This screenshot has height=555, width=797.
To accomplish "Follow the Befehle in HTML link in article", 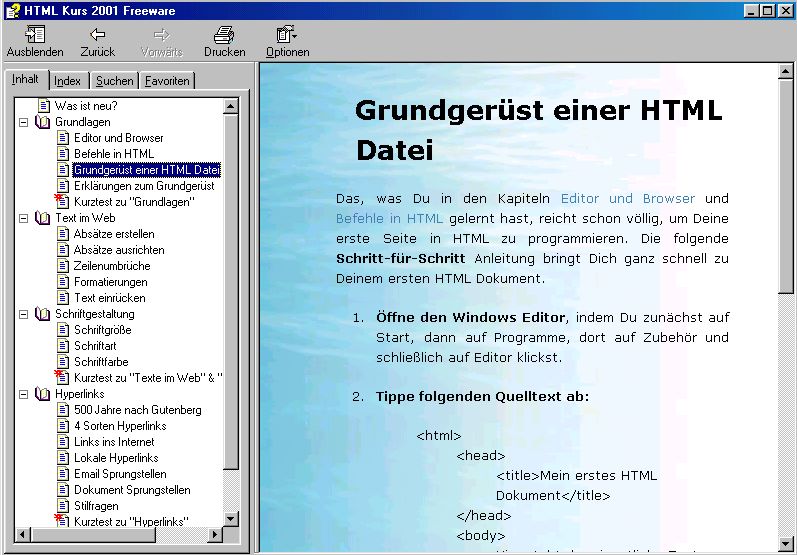I will point(389,219).
